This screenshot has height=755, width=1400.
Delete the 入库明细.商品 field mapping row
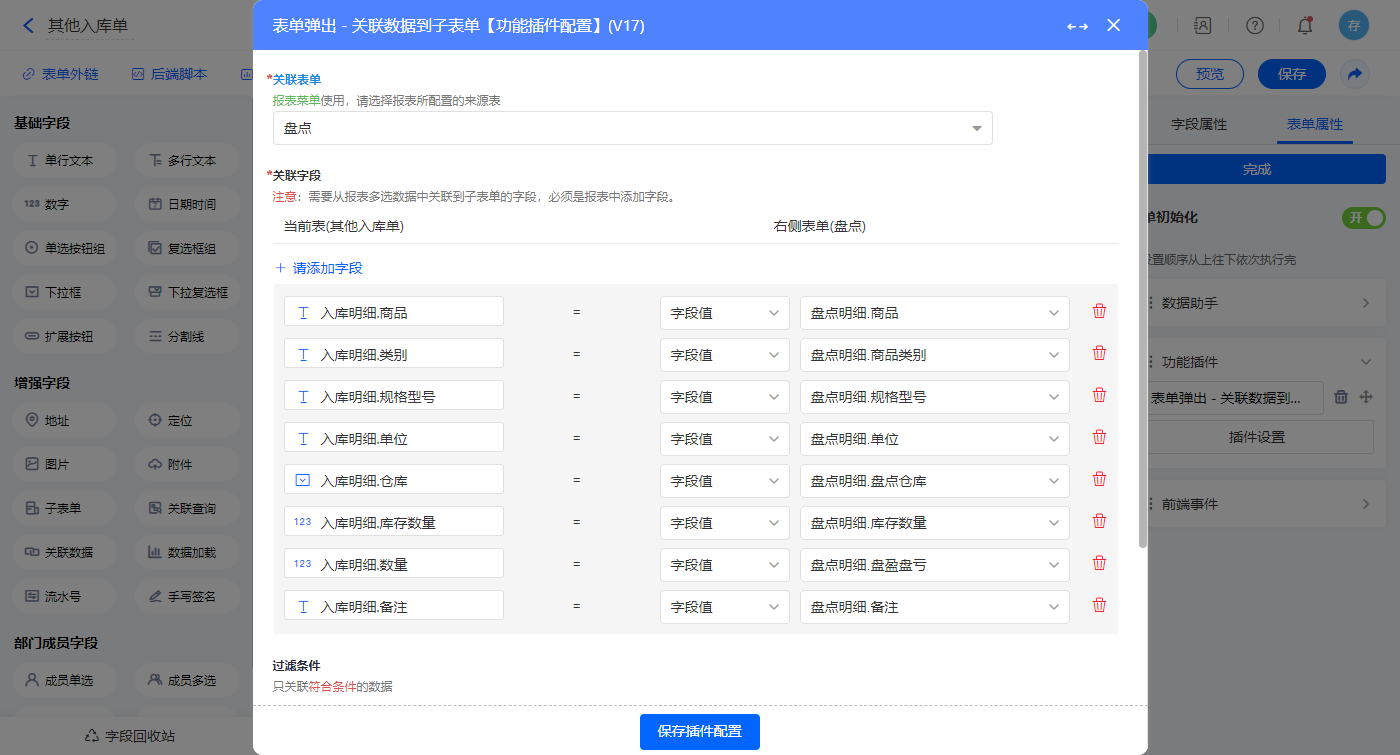(x=1099, y=311)
